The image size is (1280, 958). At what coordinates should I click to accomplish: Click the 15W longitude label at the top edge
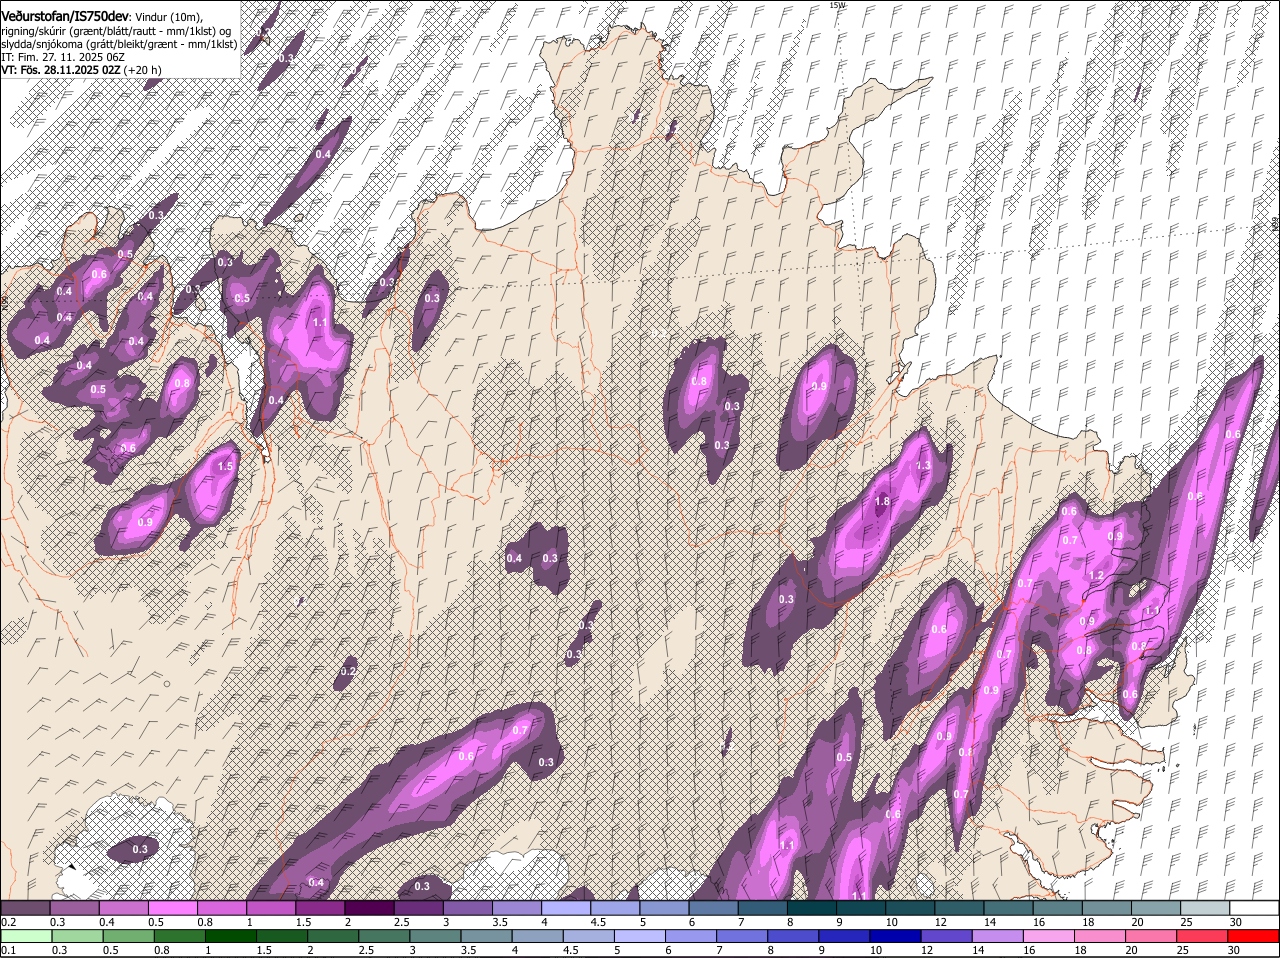coord(837,5)
